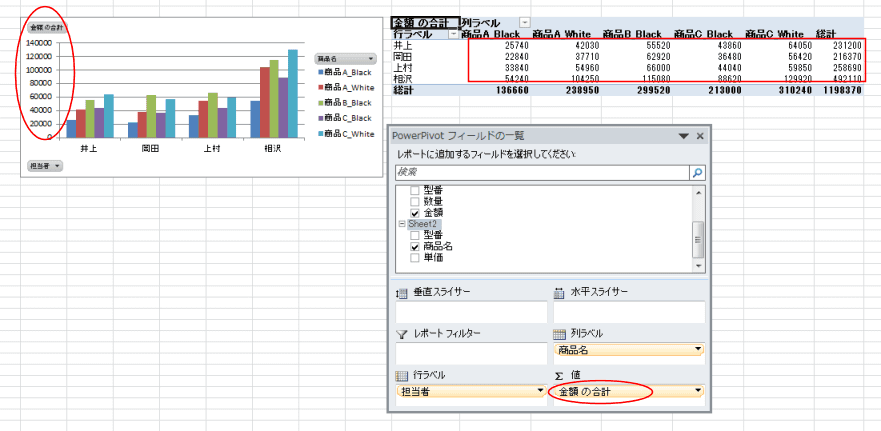Select the 相沢 row label cell

(x=425, y=79)
